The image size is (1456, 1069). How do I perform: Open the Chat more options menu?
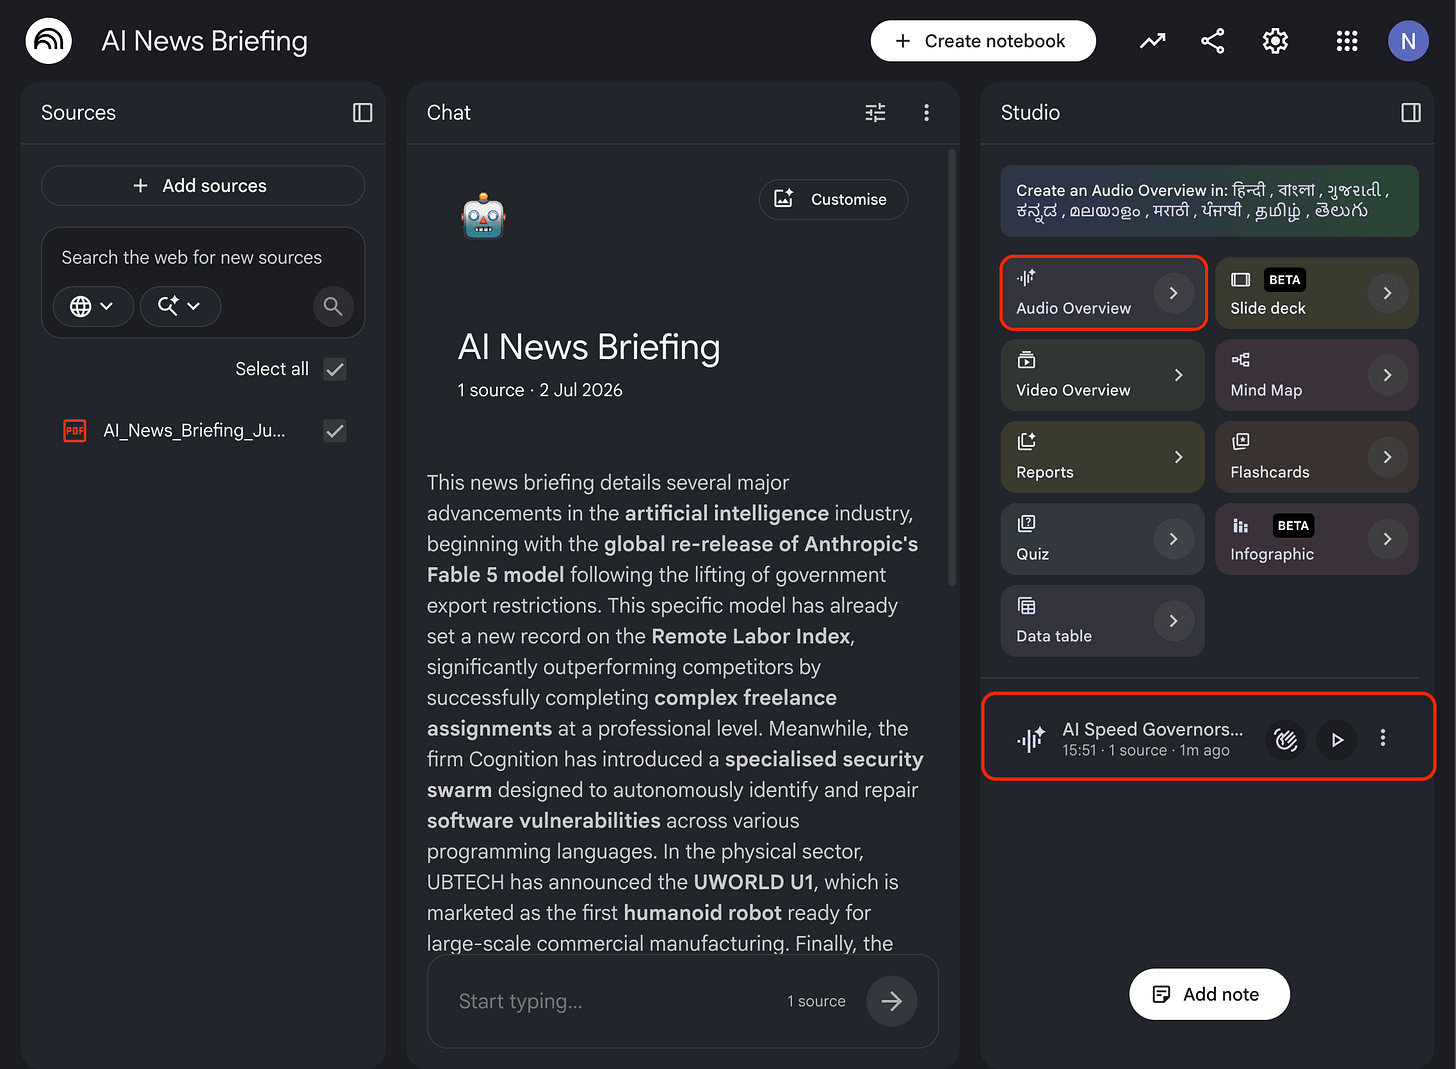click(927, 113)
